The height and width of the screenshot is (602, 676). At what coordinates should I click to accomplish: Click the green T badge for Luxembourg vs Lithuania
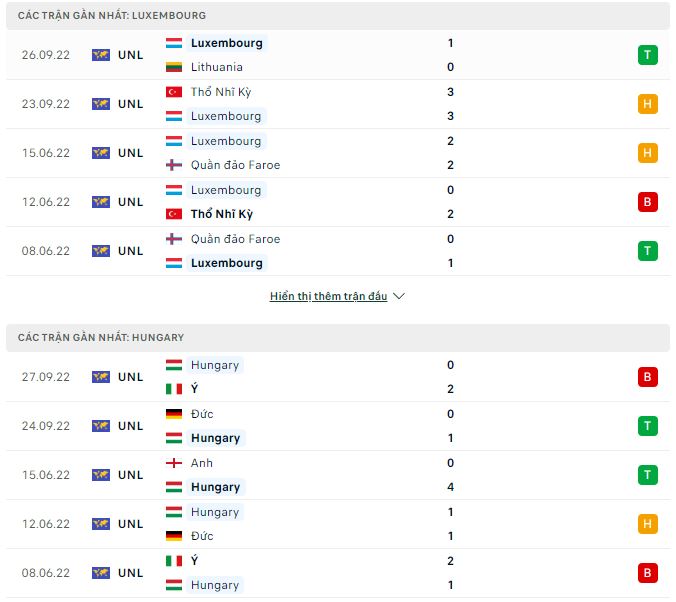647,55
